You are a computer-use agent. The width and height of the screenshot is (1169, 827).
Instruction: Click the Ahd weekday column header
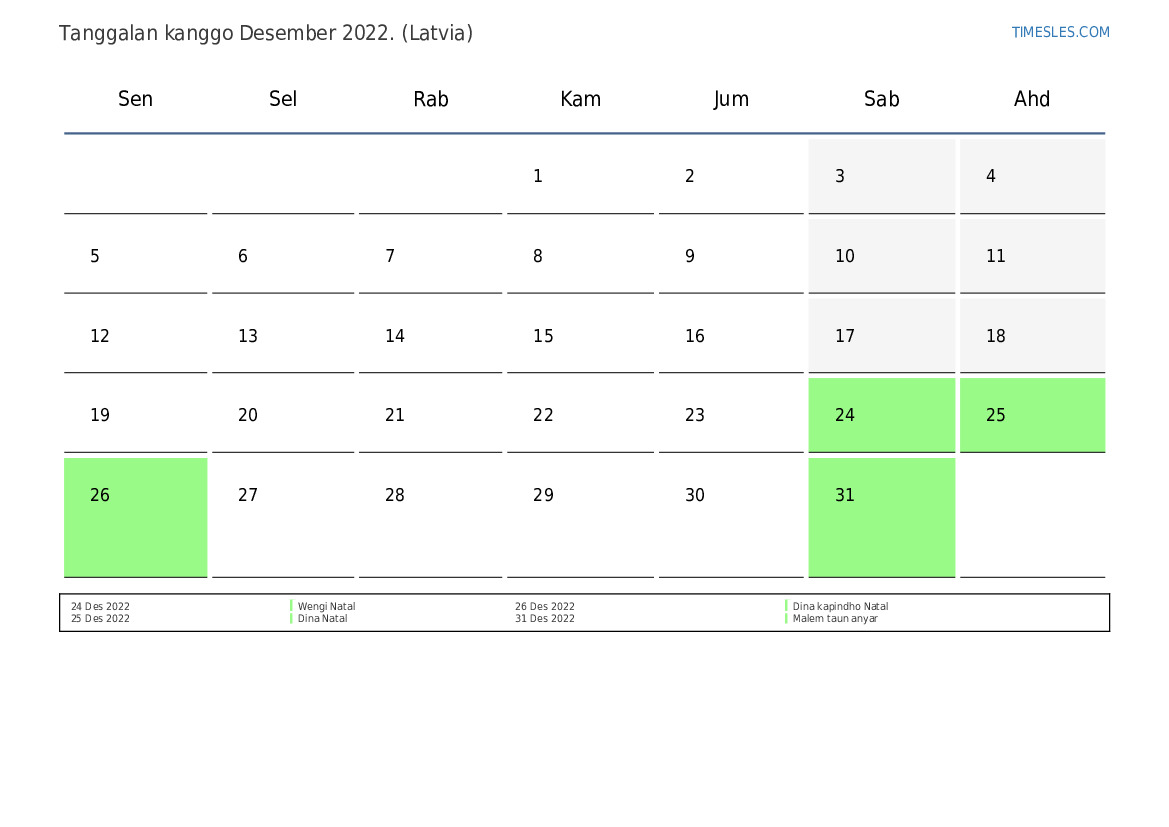tap(1031, 99)
